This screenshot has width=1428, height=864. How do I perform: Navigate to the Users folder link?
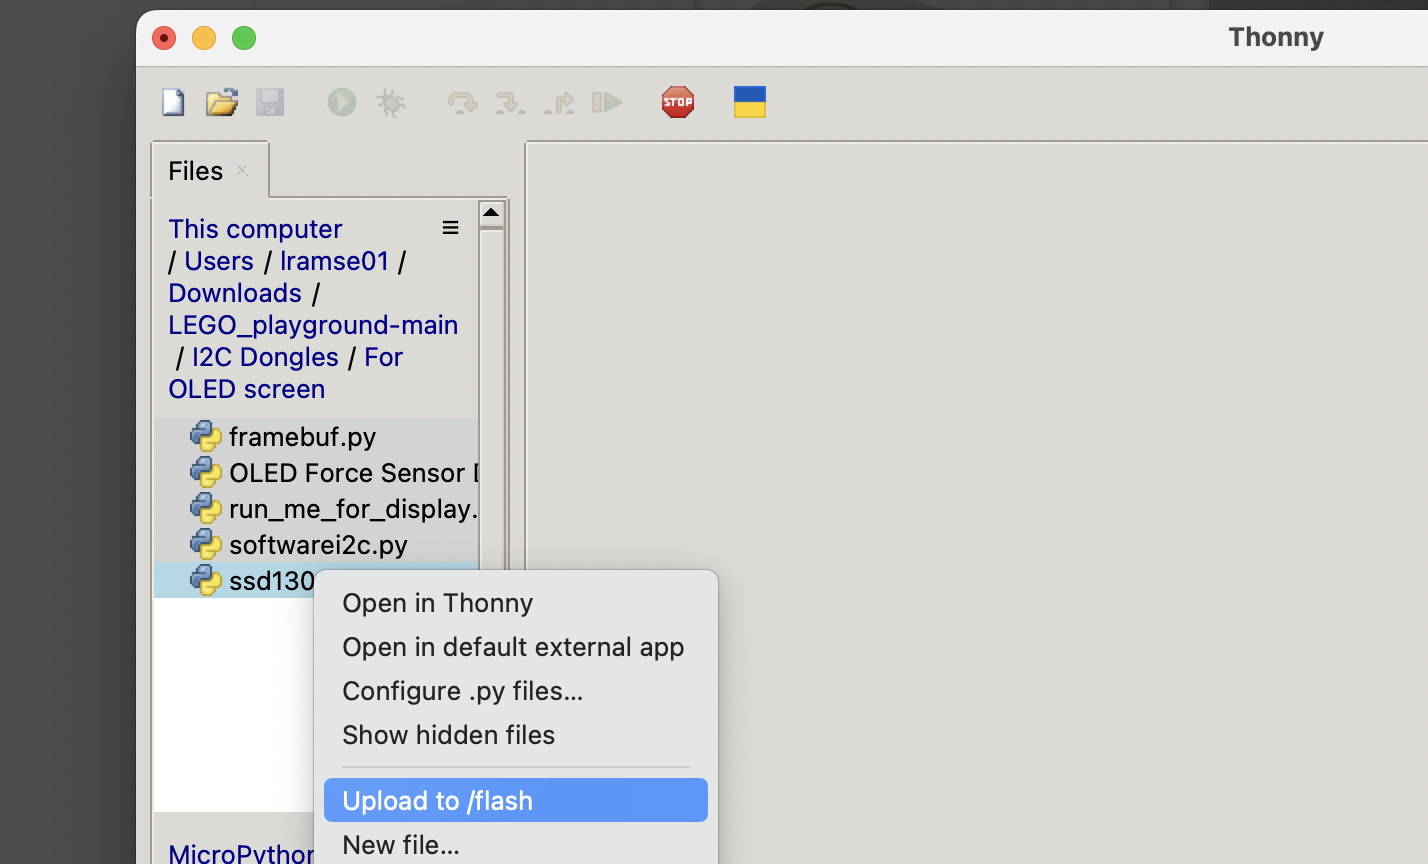point(219,261)
